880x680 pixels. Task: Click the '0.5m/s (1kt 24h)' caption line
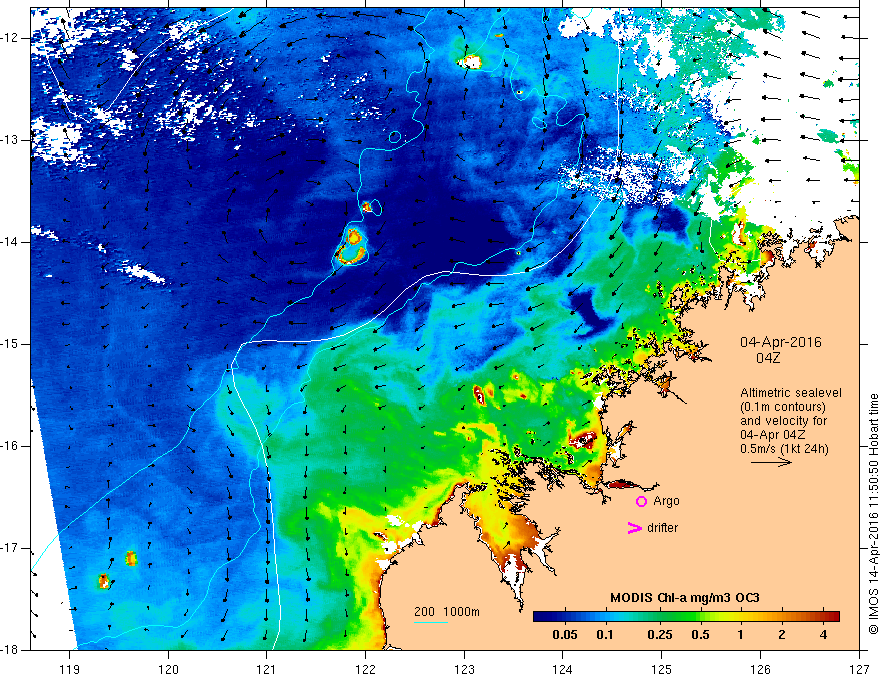tap(784, 449)
